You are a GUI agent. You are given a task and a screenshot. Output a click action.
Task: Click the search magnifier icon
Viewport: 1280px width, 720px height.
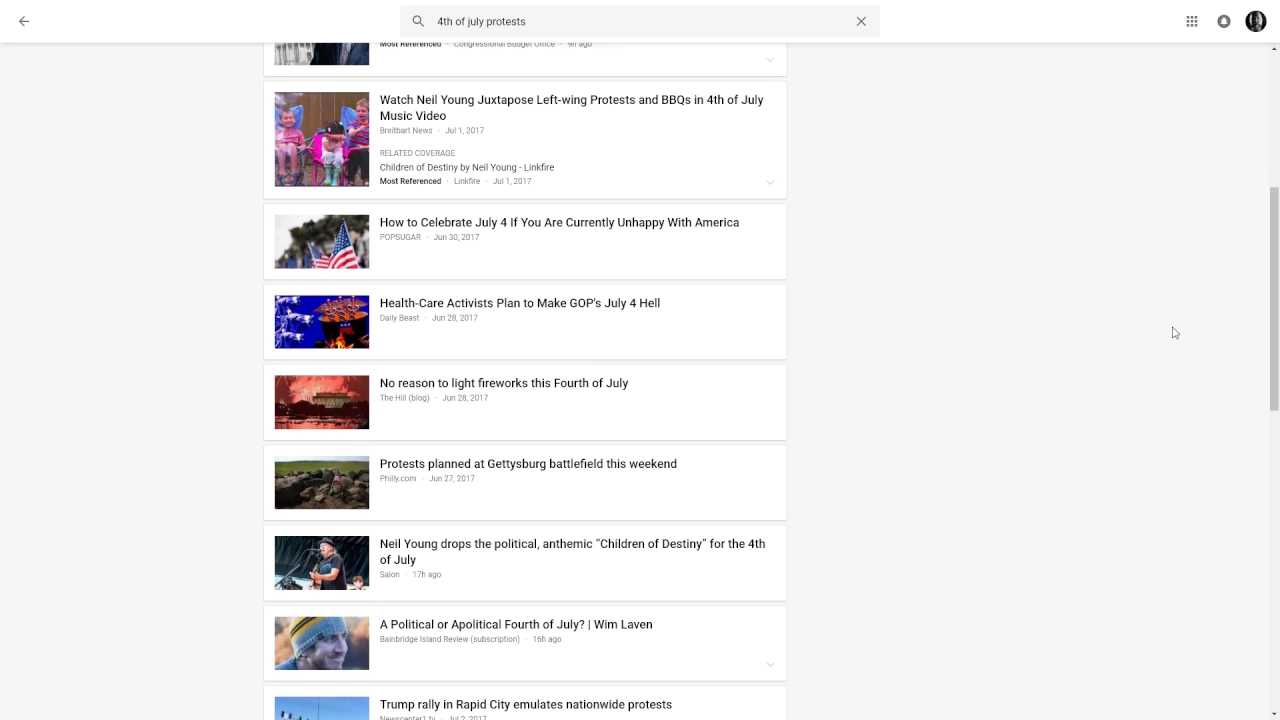point(418,21)
